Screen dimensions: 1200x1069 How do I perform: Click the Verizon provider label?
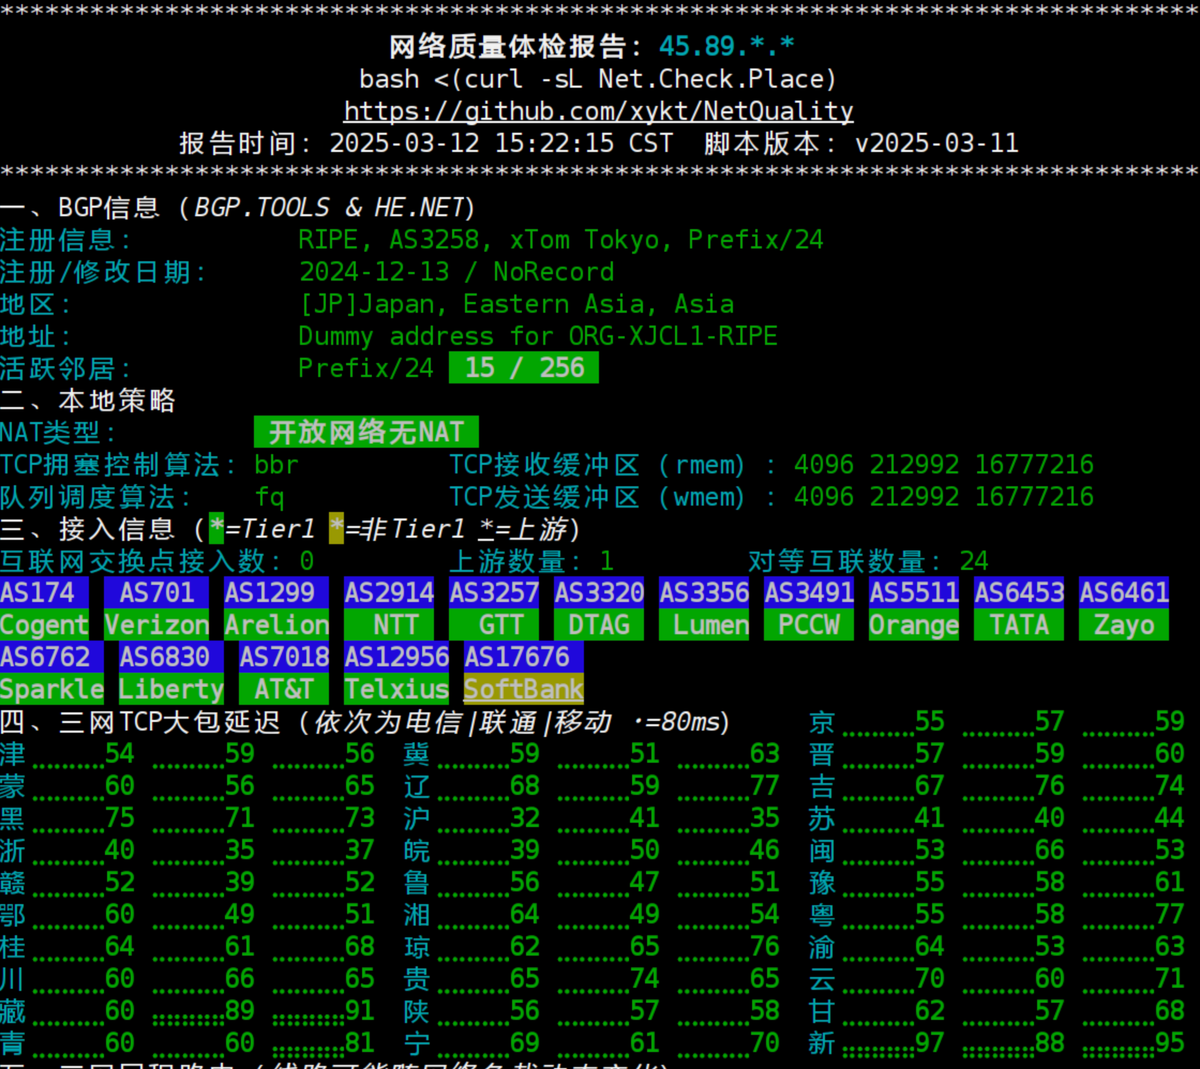157,625
